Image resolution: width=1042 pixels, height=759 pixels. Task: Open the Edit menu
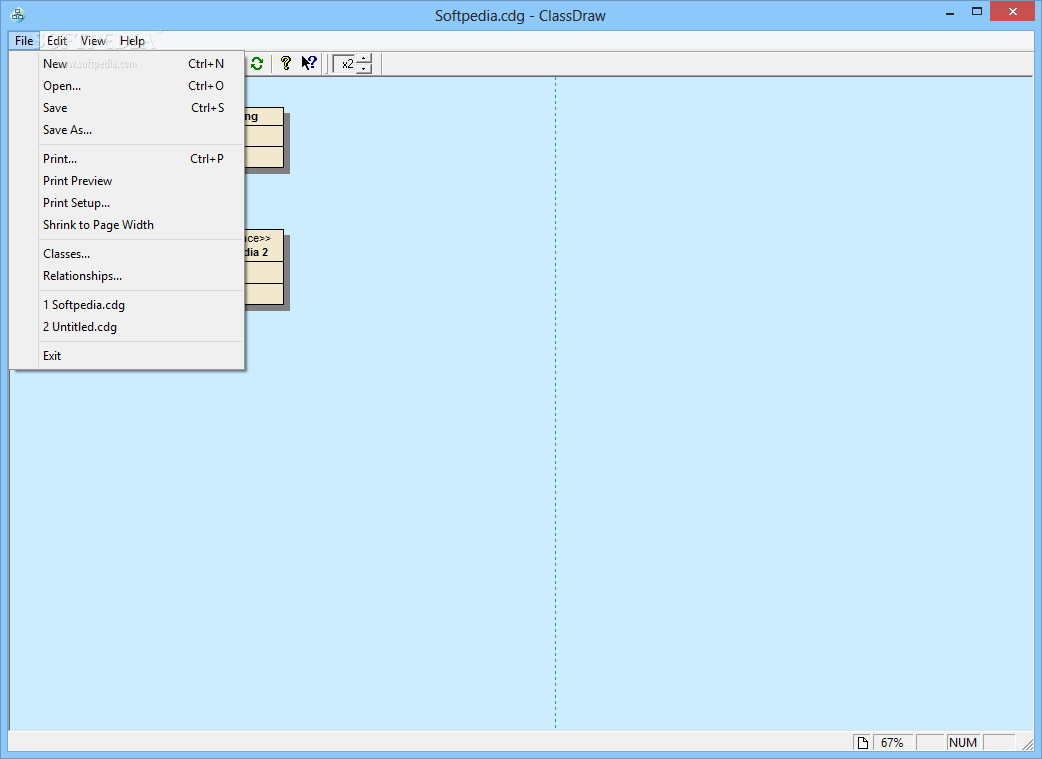[57, 41]
